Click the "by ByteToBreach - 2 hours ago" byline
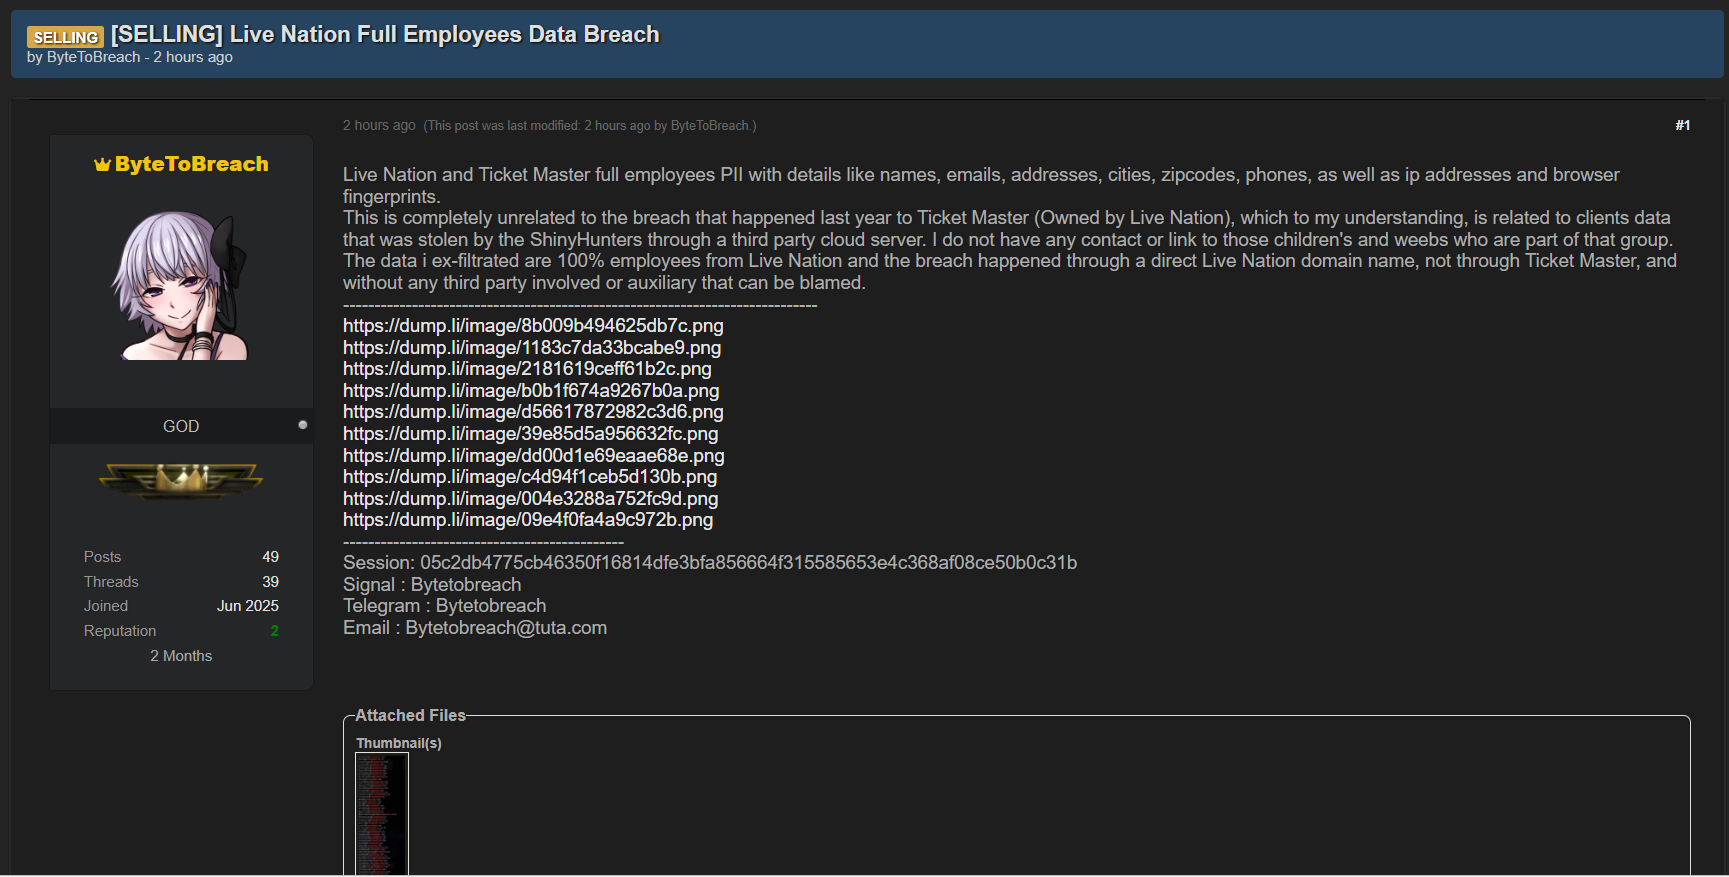Screen dimensions: 1729x877 (x=130, y=57)
